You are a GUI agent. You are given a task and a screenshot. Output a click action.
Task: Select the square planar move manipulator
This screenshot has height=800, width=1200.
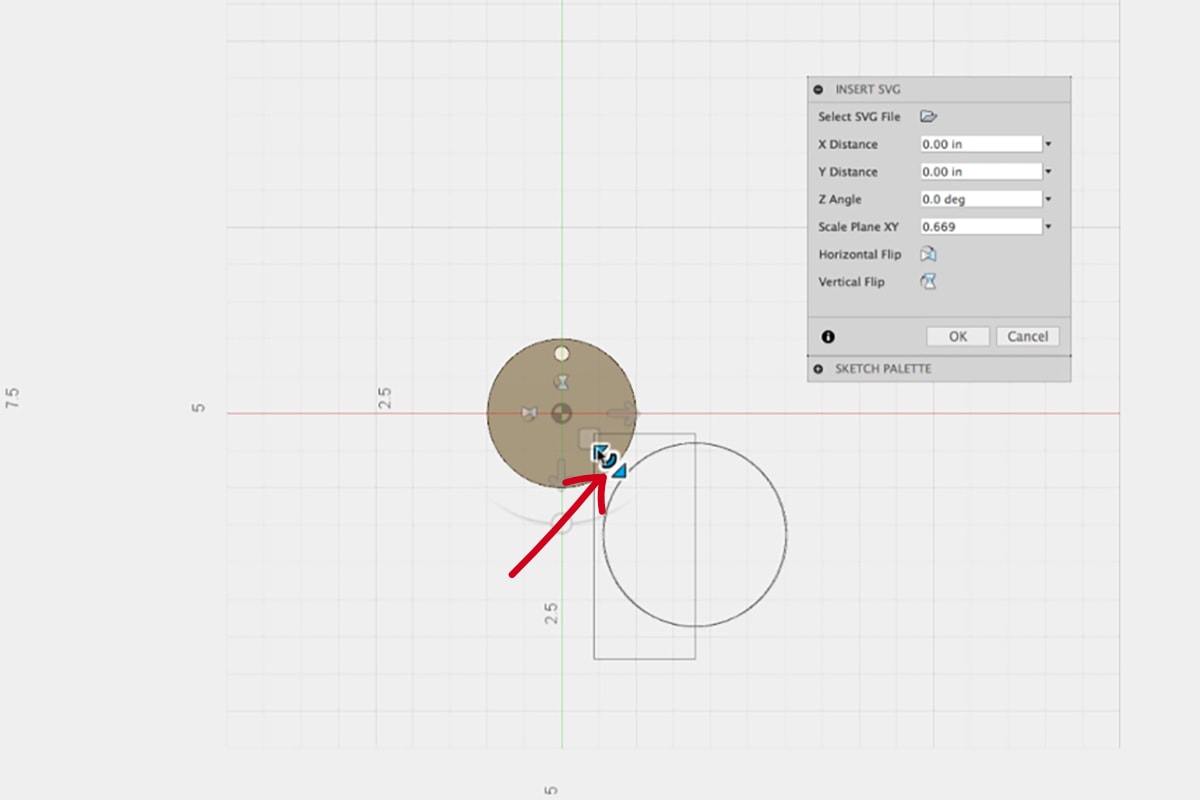coord(589,438)
